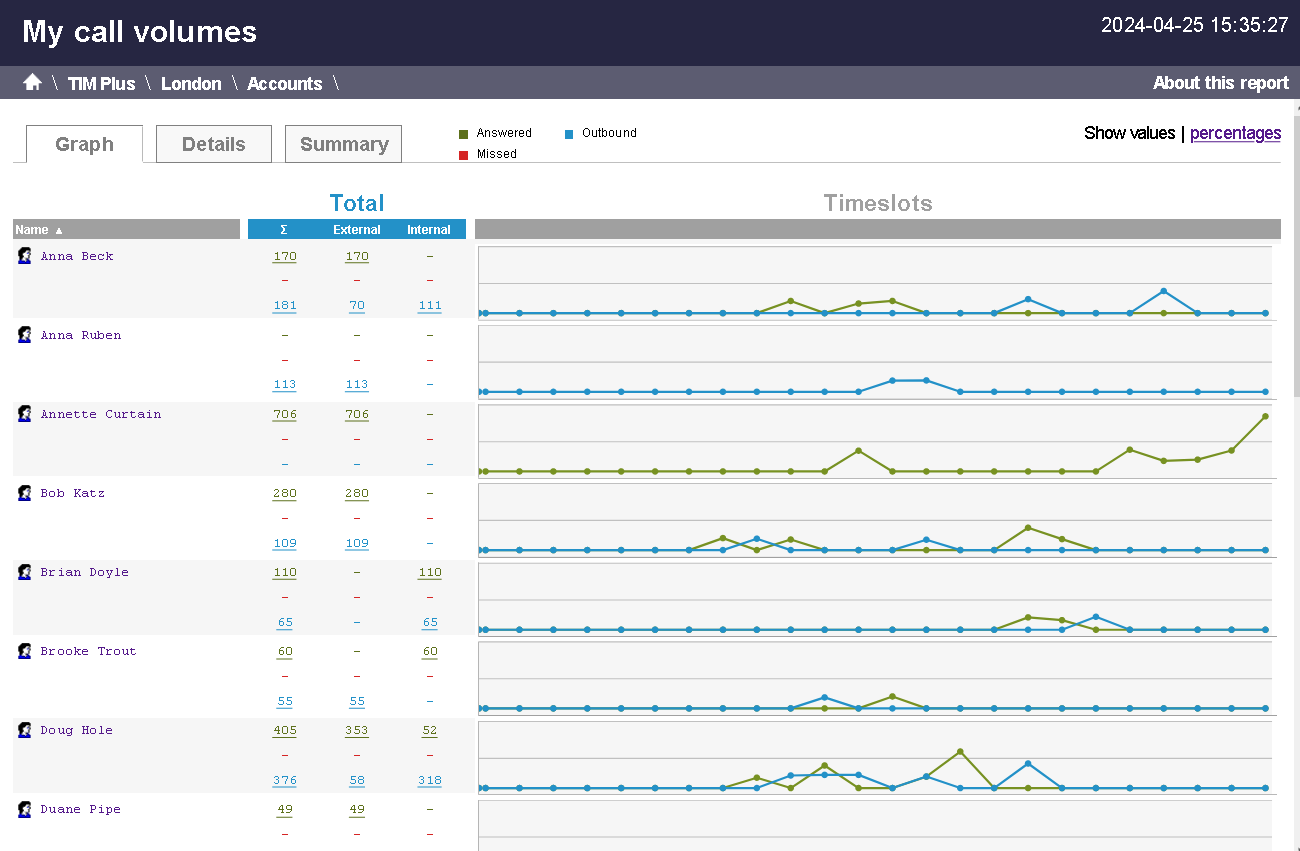The height and width of the screenshot is (851, 1300).
Task: Go to TIM Plus breadcrumb
Action: coord(101,84)
